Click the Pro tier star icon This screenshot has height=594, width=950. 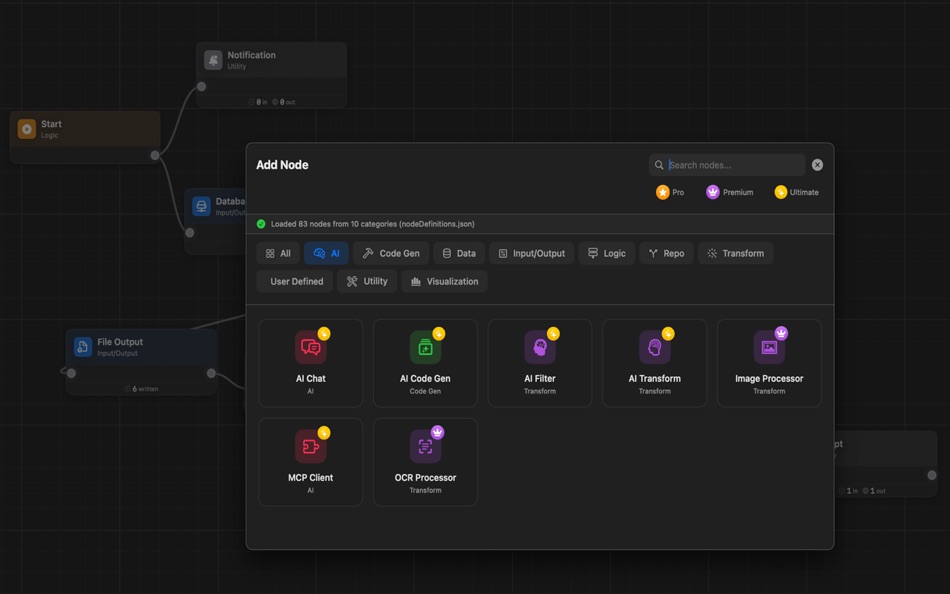tap(663, 192)
